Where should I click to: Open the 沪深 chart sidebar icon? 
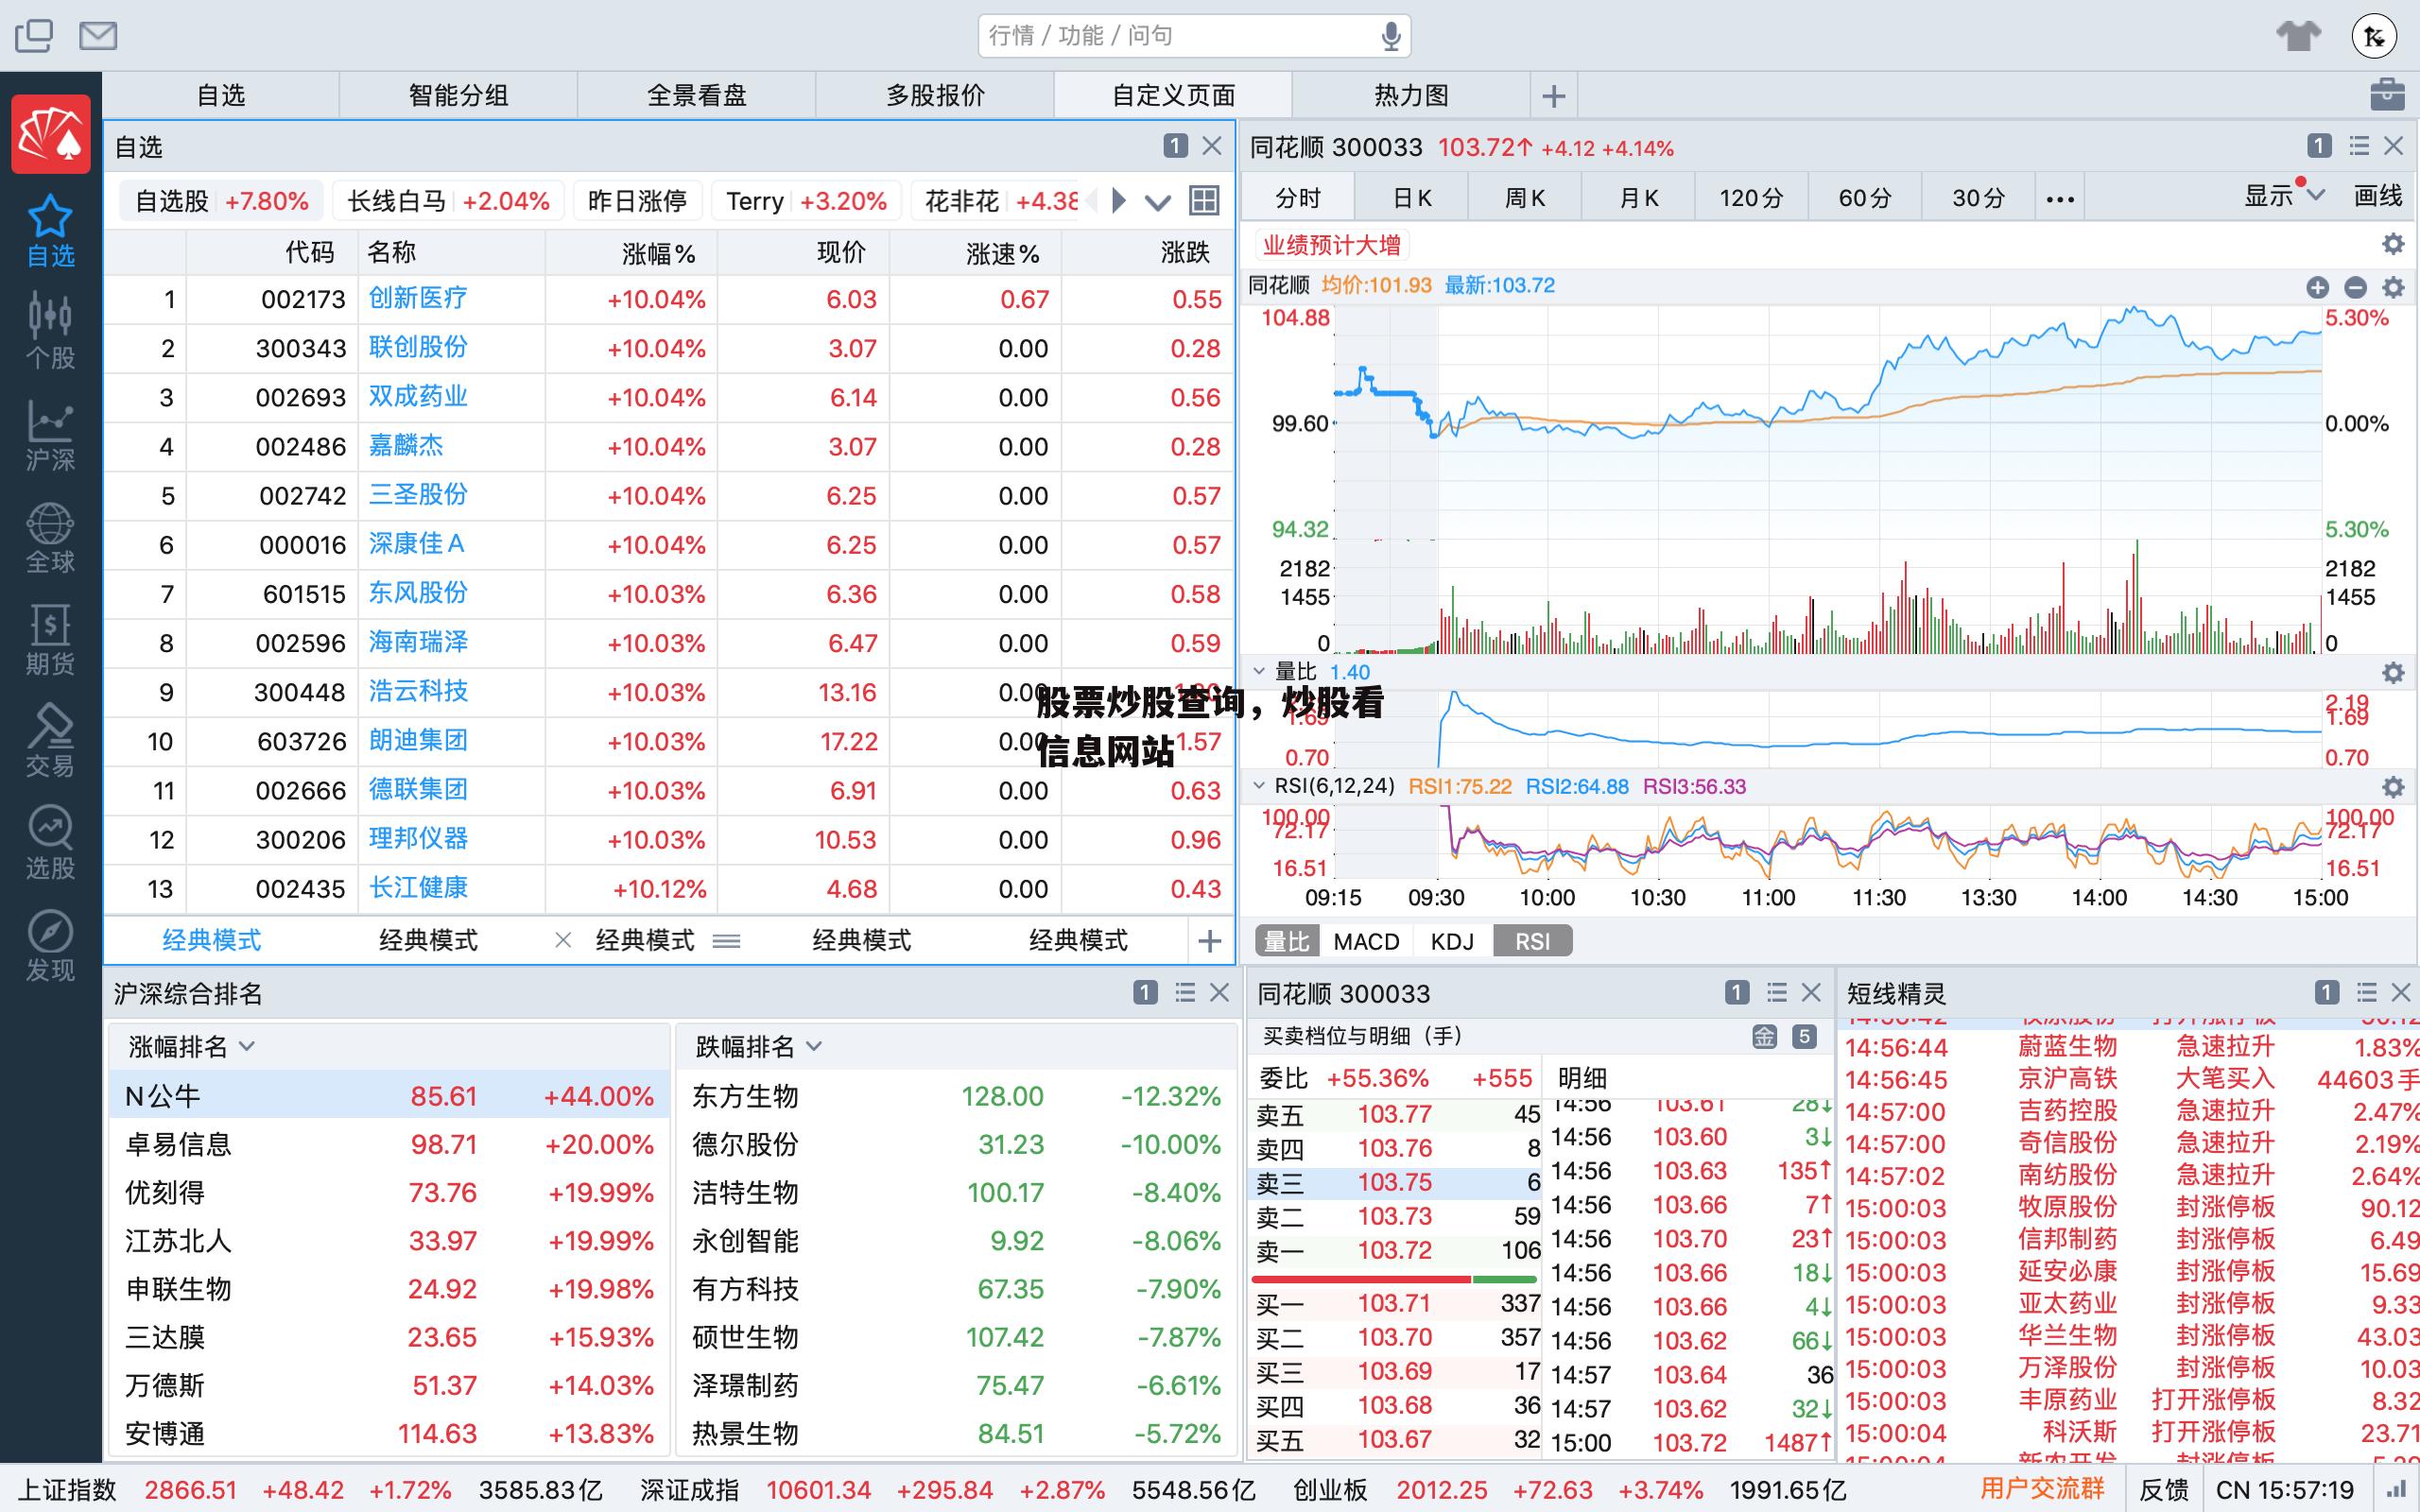[50, 435]
